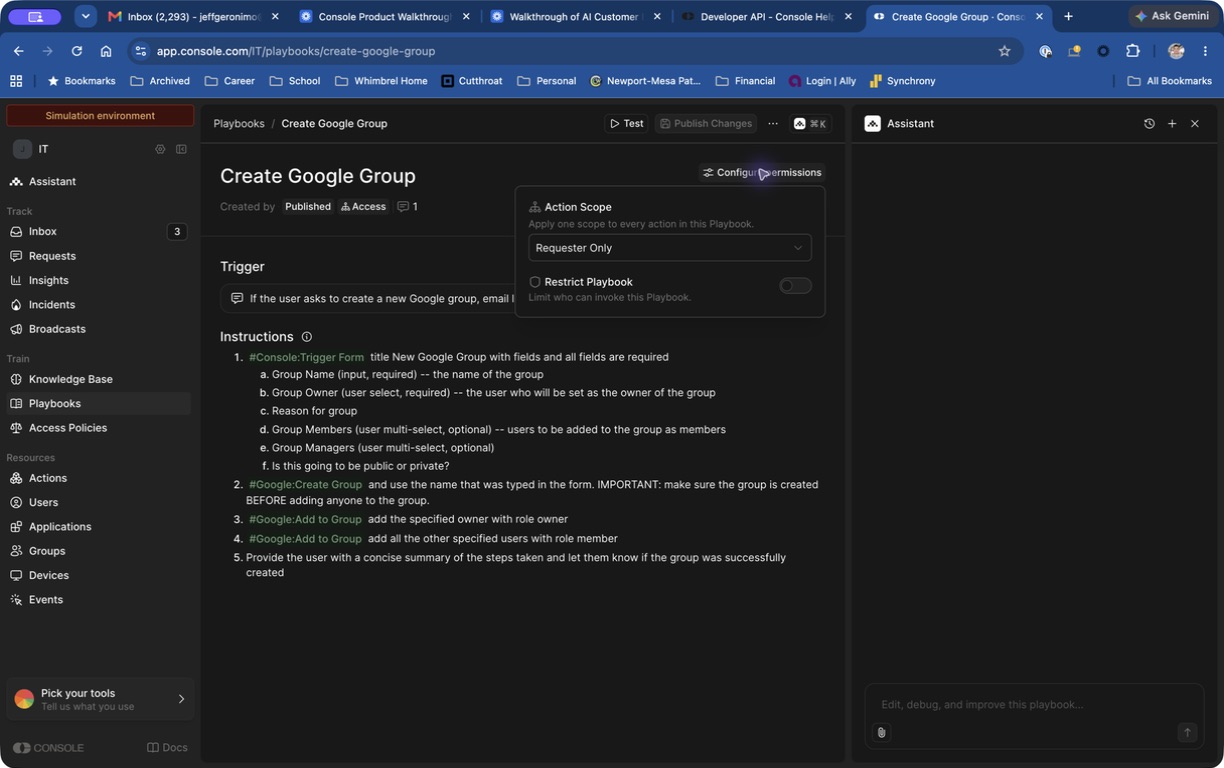Go to Actions under Resources
The width and height of the screenshot is (1224, 768).
click(97, 478)
